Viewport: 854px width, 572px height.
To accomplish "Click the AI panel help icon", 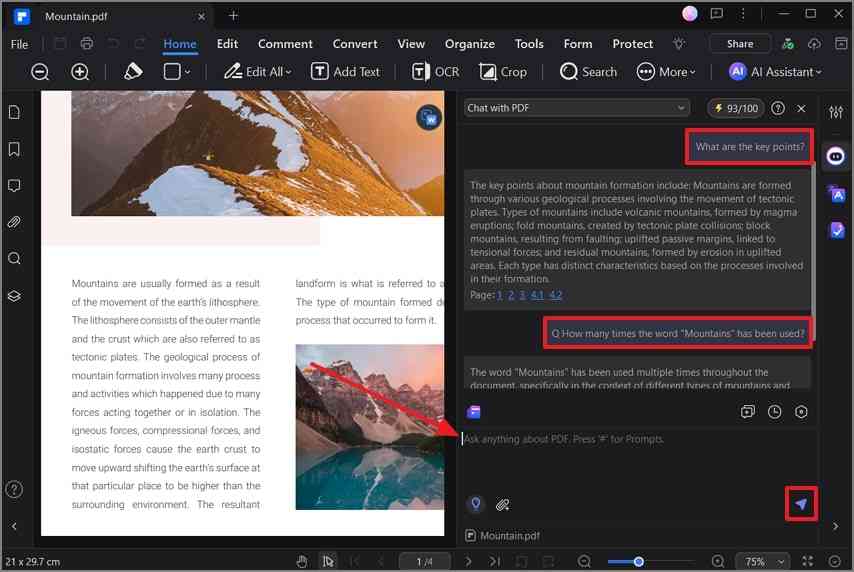I will (x=778, y=108).
